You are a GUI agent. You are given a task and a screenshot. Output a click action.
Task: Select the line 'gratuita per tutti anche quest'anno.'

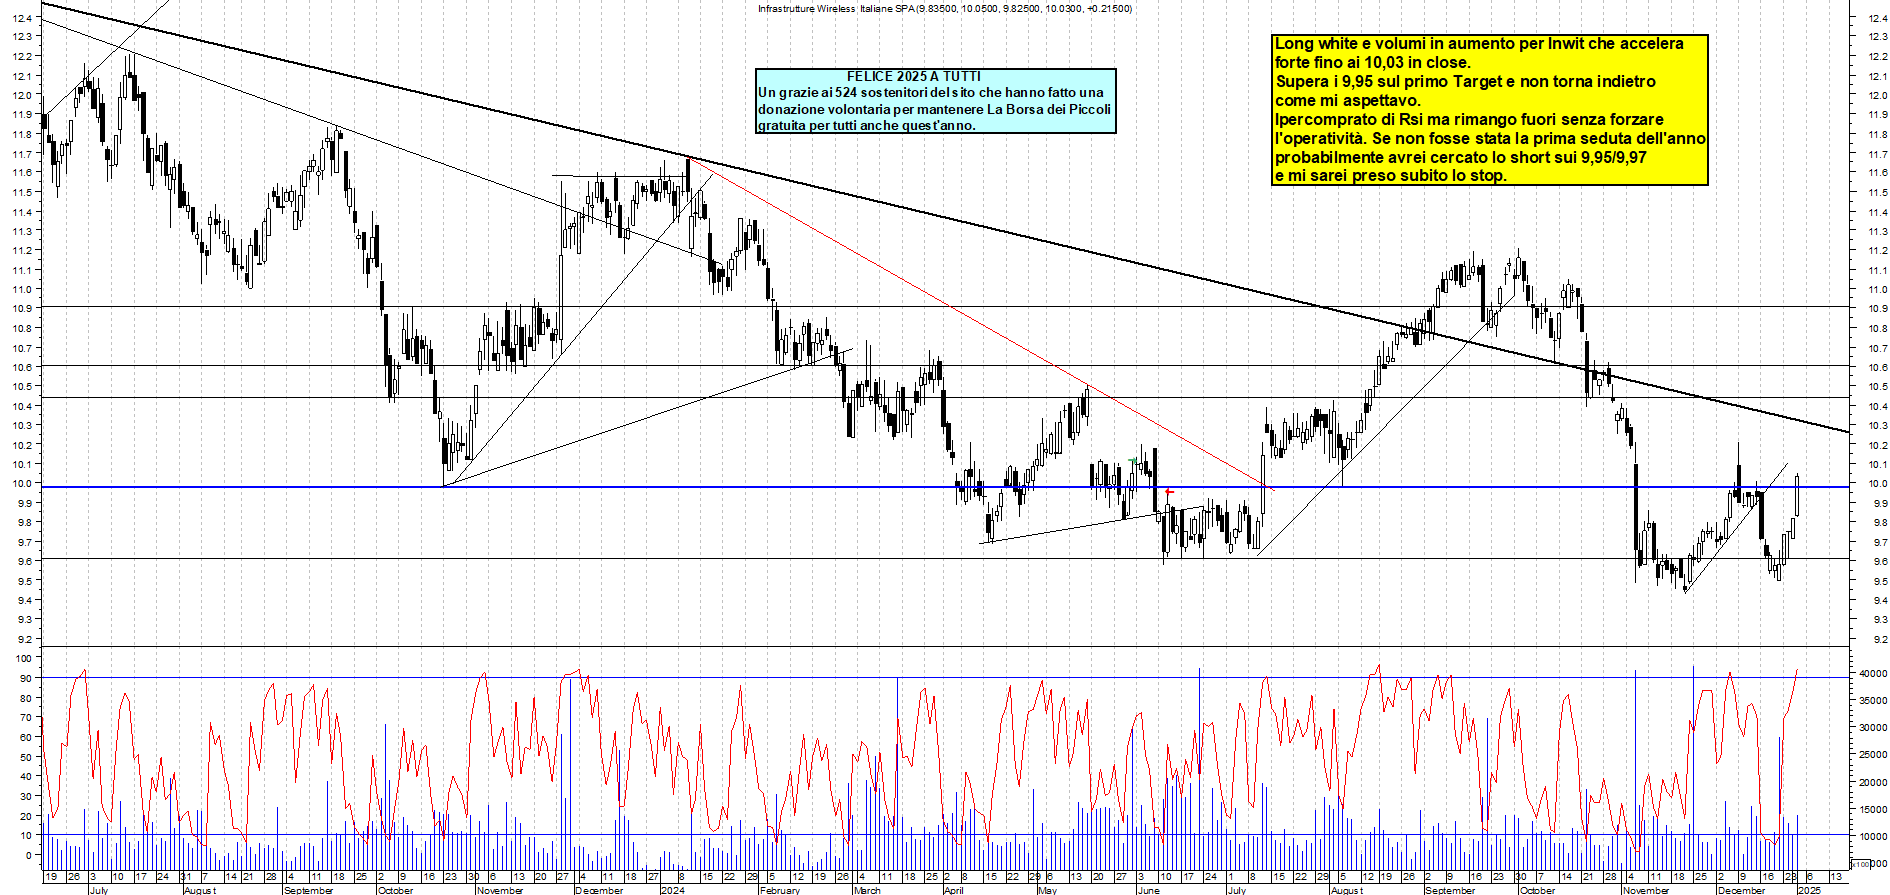tap(866, 126)
